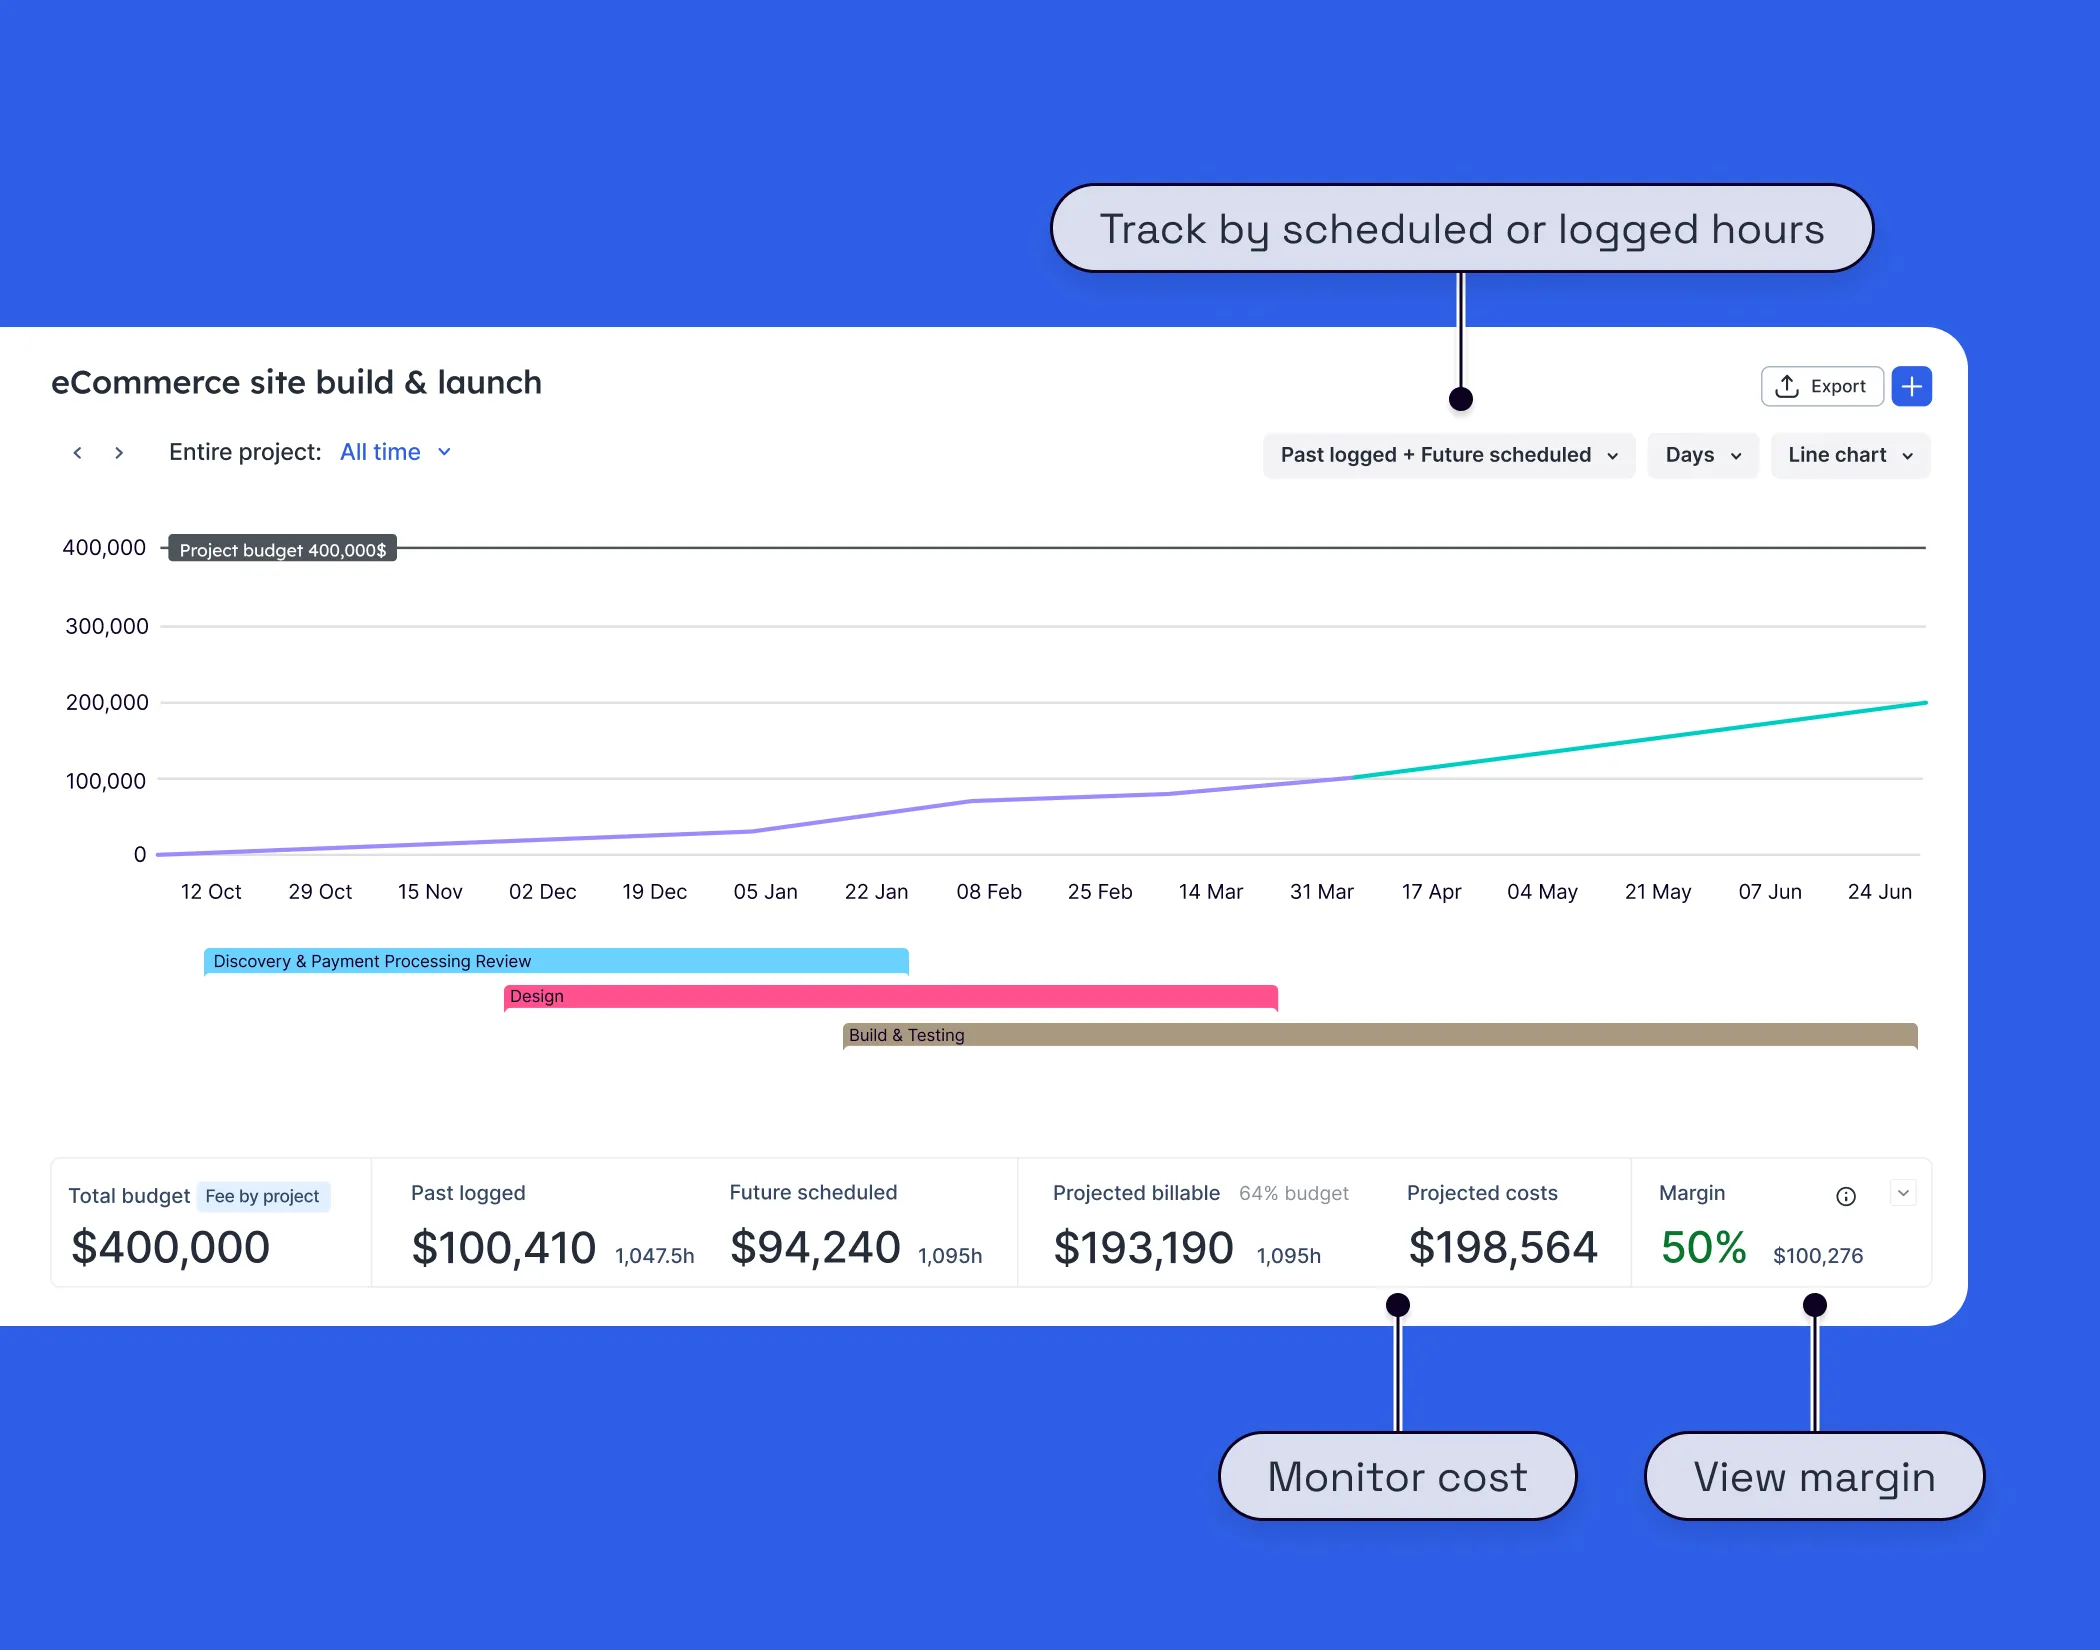Click the 'View margin' callout pill

pos(1814,1477)
